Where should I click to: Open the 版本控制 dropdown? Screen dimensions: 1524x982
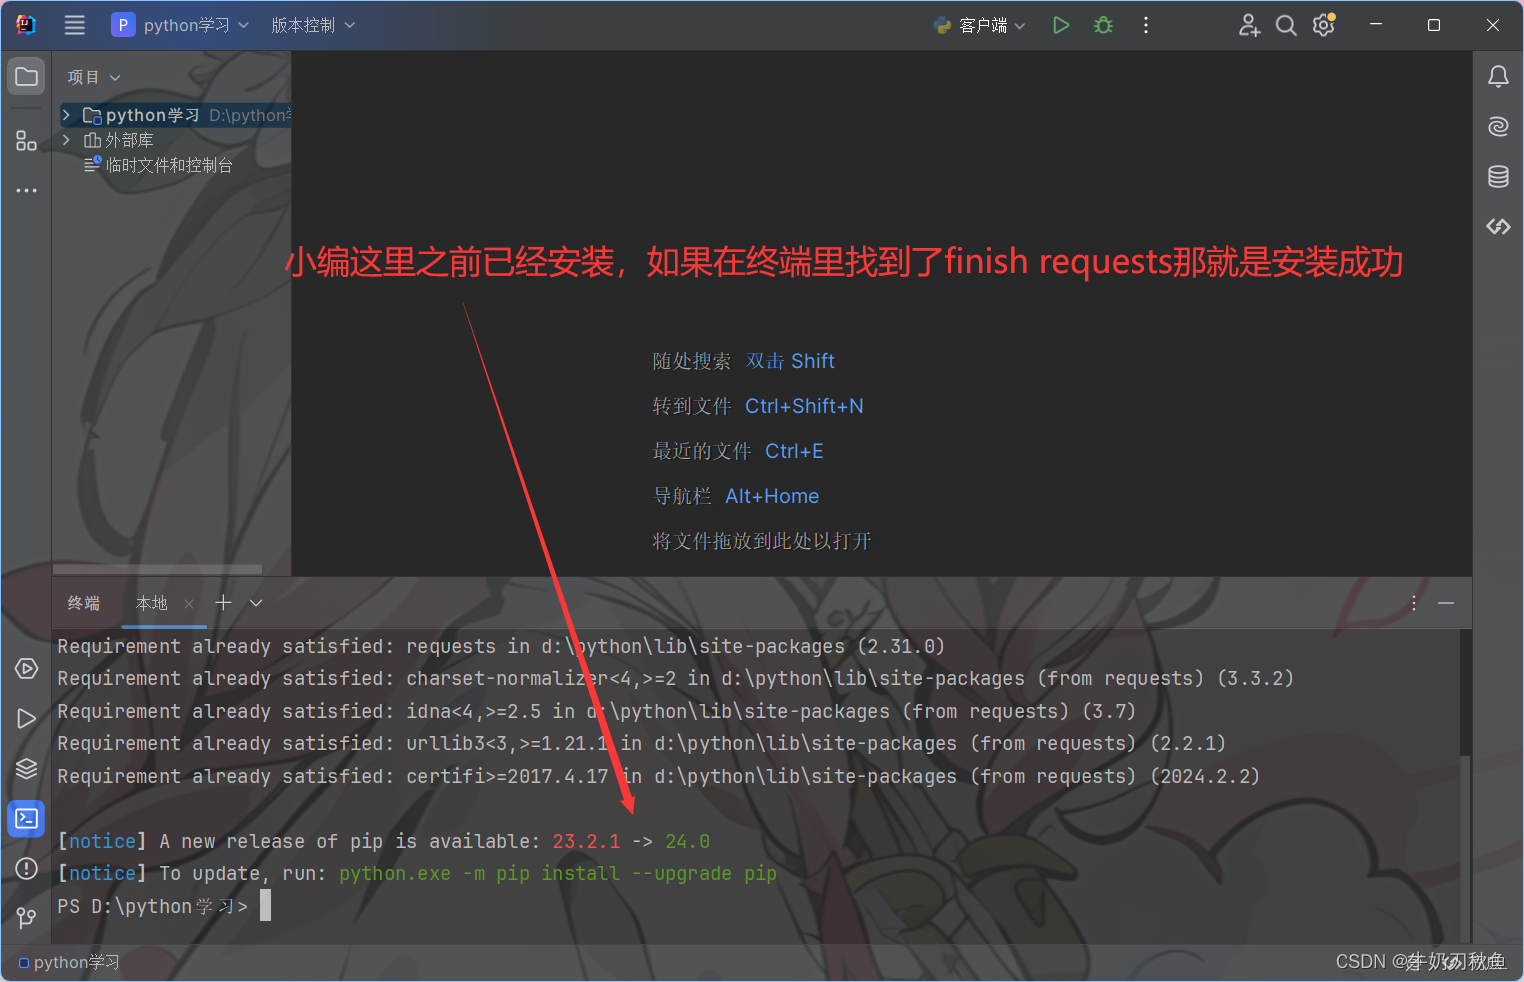(313, 25)
